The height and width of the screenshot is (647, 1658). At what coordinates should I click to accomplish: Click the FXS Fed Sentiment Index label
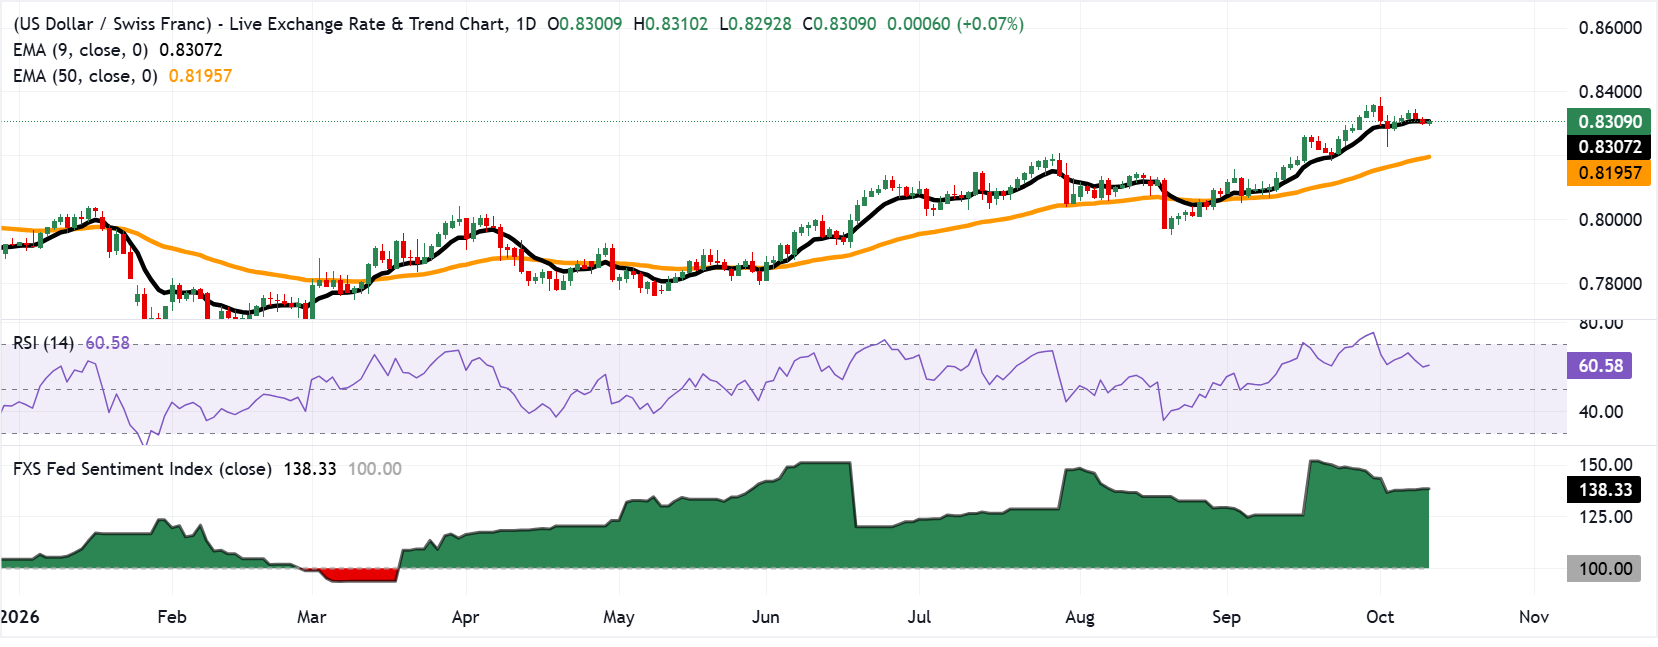coord(142,469)
